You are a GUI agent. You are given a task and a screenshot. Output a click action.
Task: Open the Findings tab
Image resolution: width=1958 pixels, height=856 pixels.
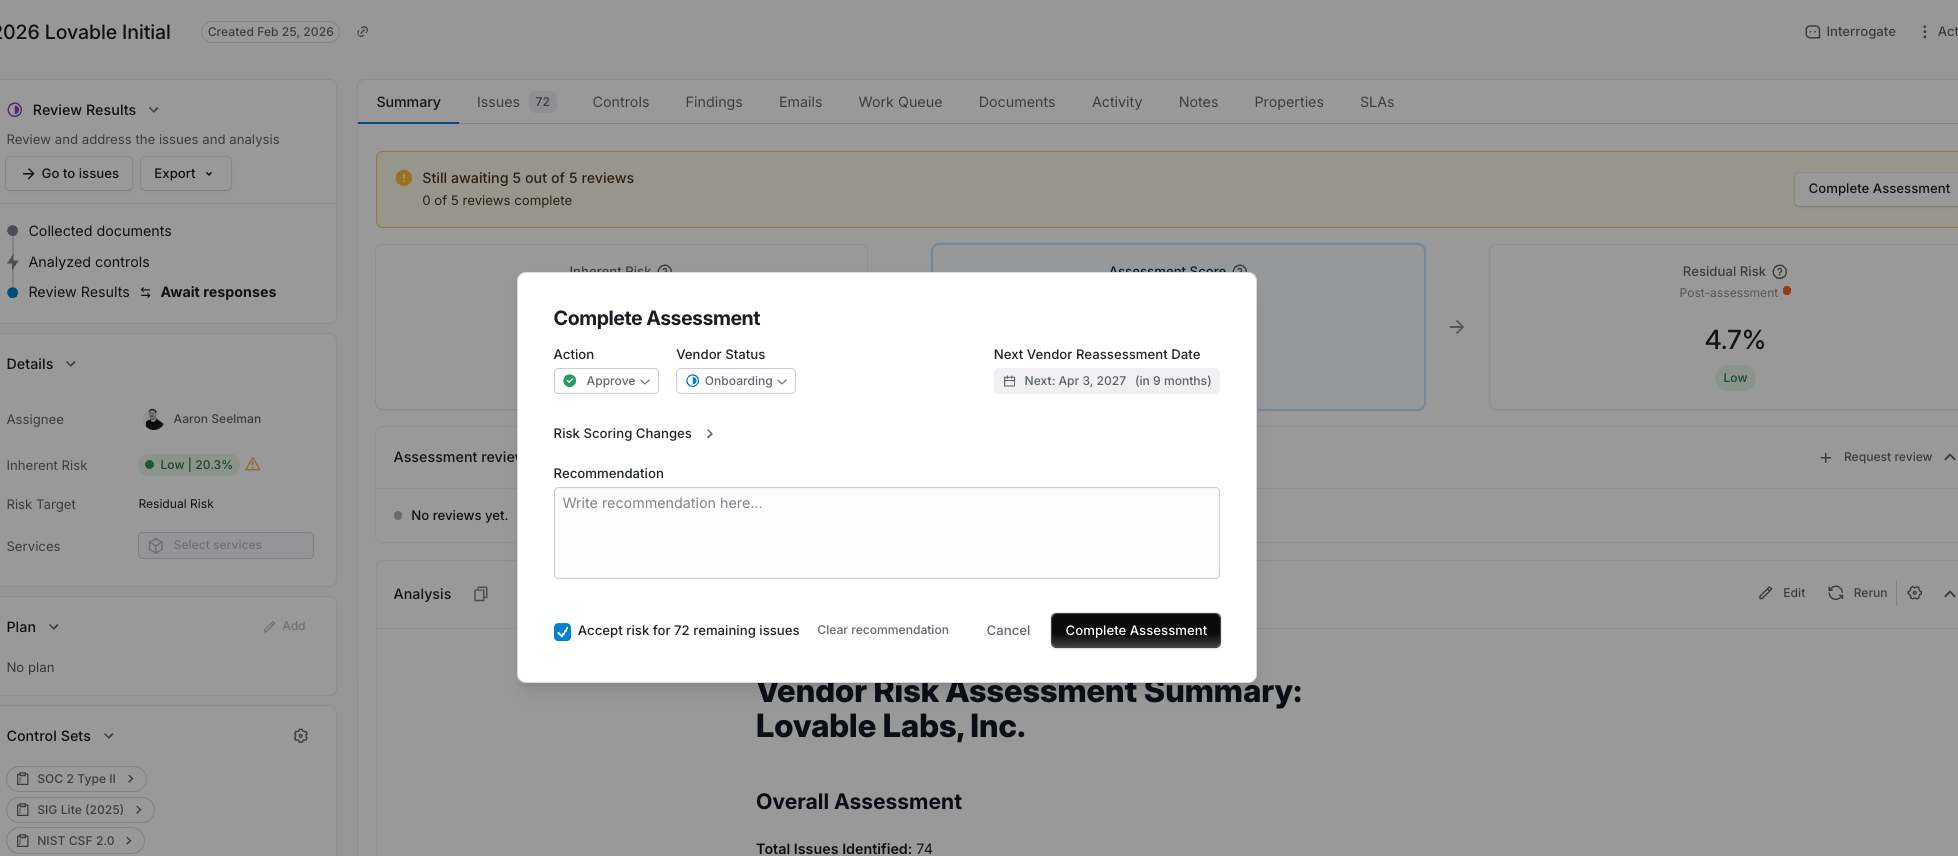pos(714,102)
